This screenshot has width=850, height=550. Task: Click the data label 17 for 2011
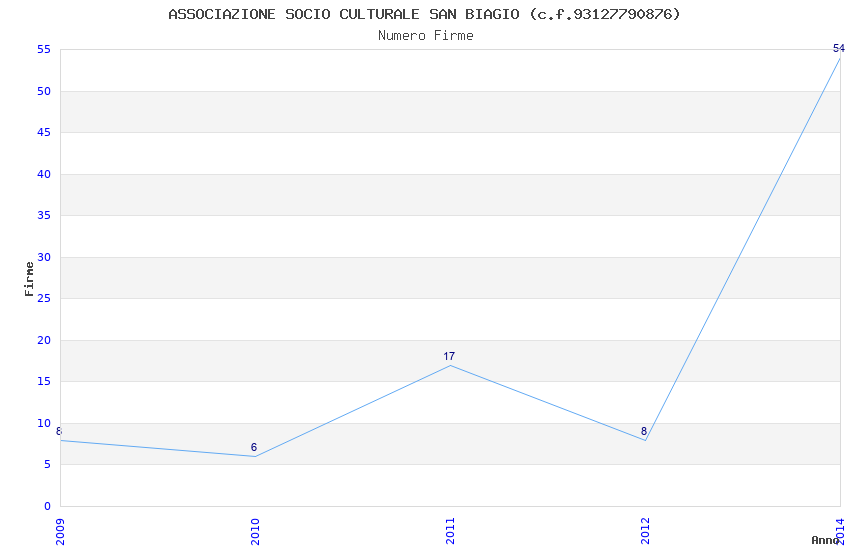pos(449,356)
